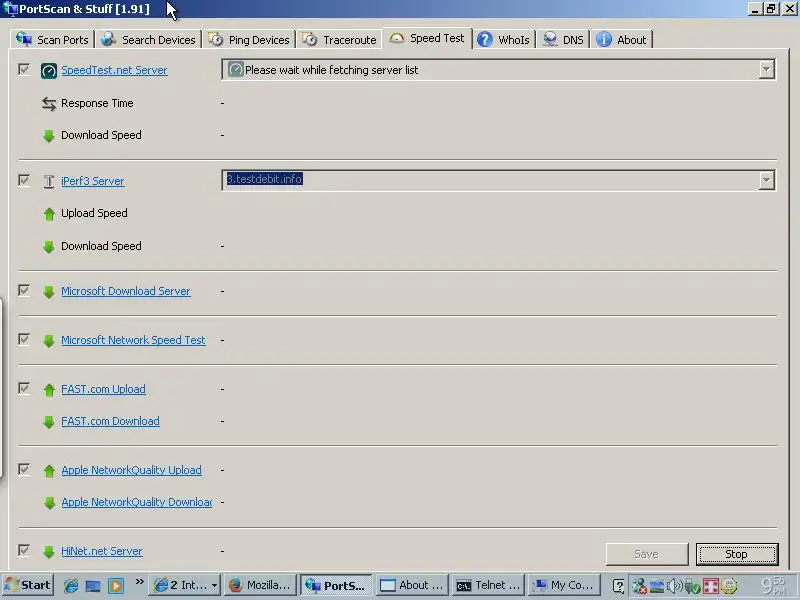Viewport: 800px width, 600px height.
Task: Click the iPerf3 Upload Speed arrow icon
Action: pyautogui.click(x=48, y=214)
